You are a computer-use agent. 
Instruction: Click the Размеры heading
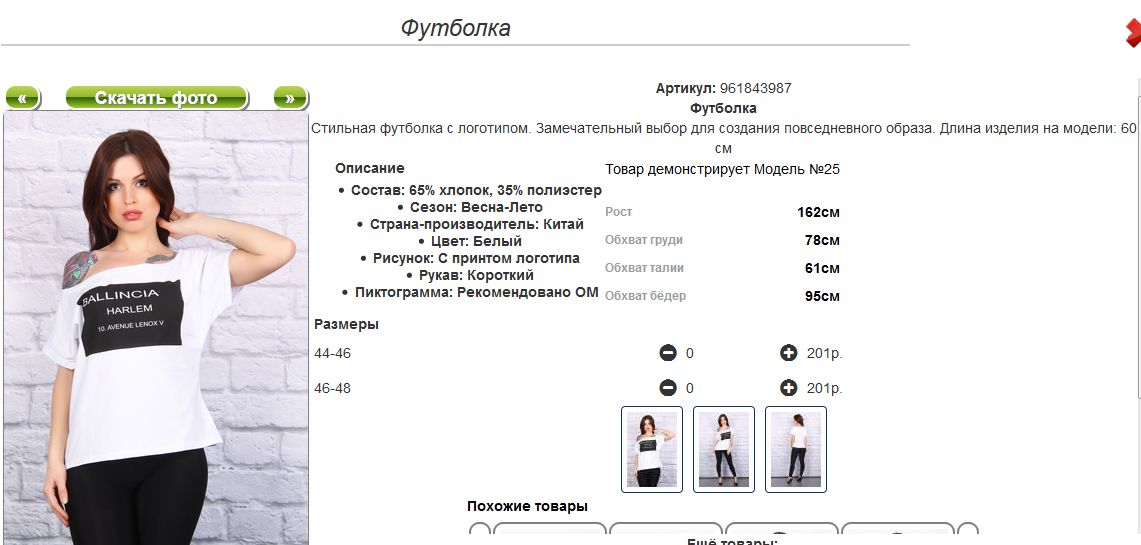346,325
